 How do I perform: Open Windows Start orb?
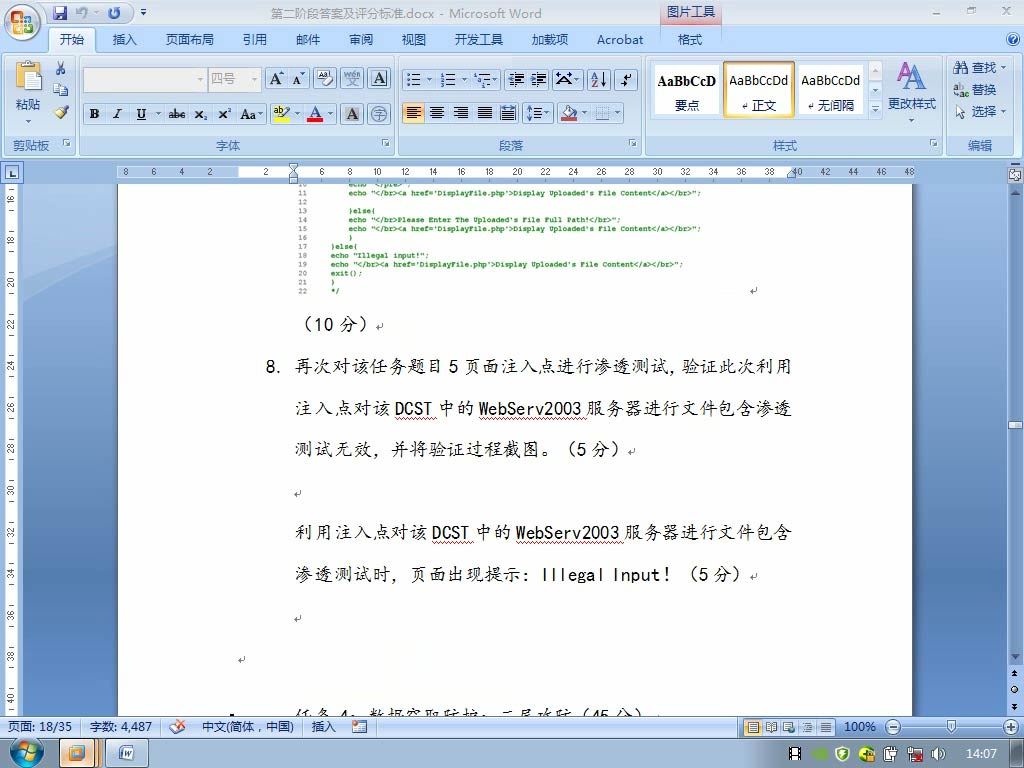point(26,752)
